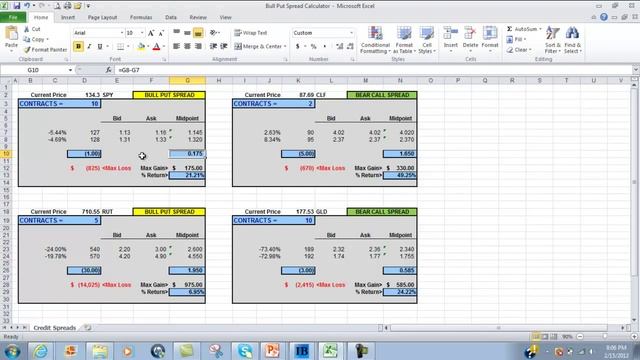Image resolution: width=640 pixels, height=360 pixels.
Task: Open the File tab
Action: [13, 18]
